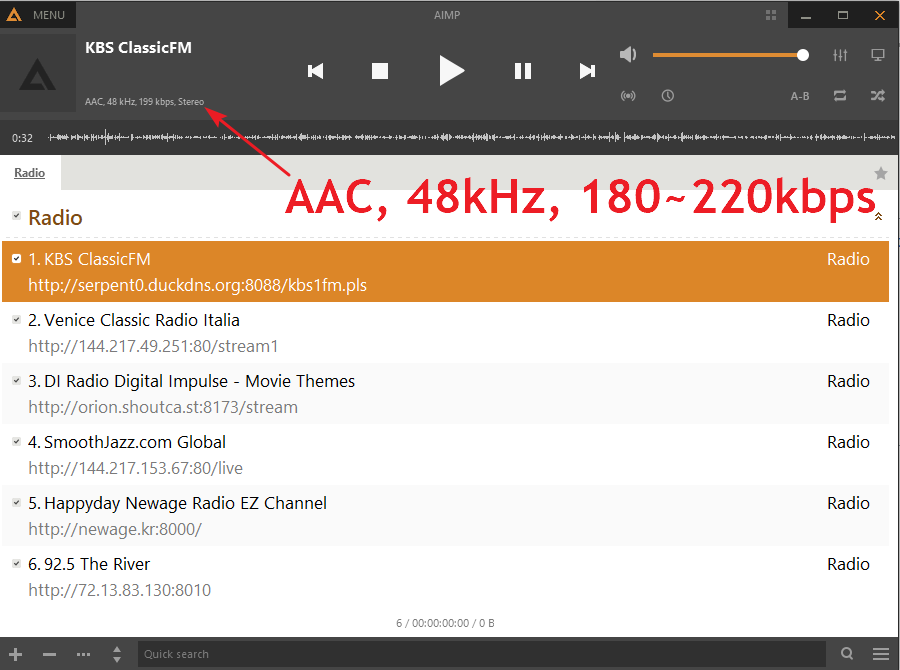
Task: Mute the volume speaker icon
Action: [628, 55]
